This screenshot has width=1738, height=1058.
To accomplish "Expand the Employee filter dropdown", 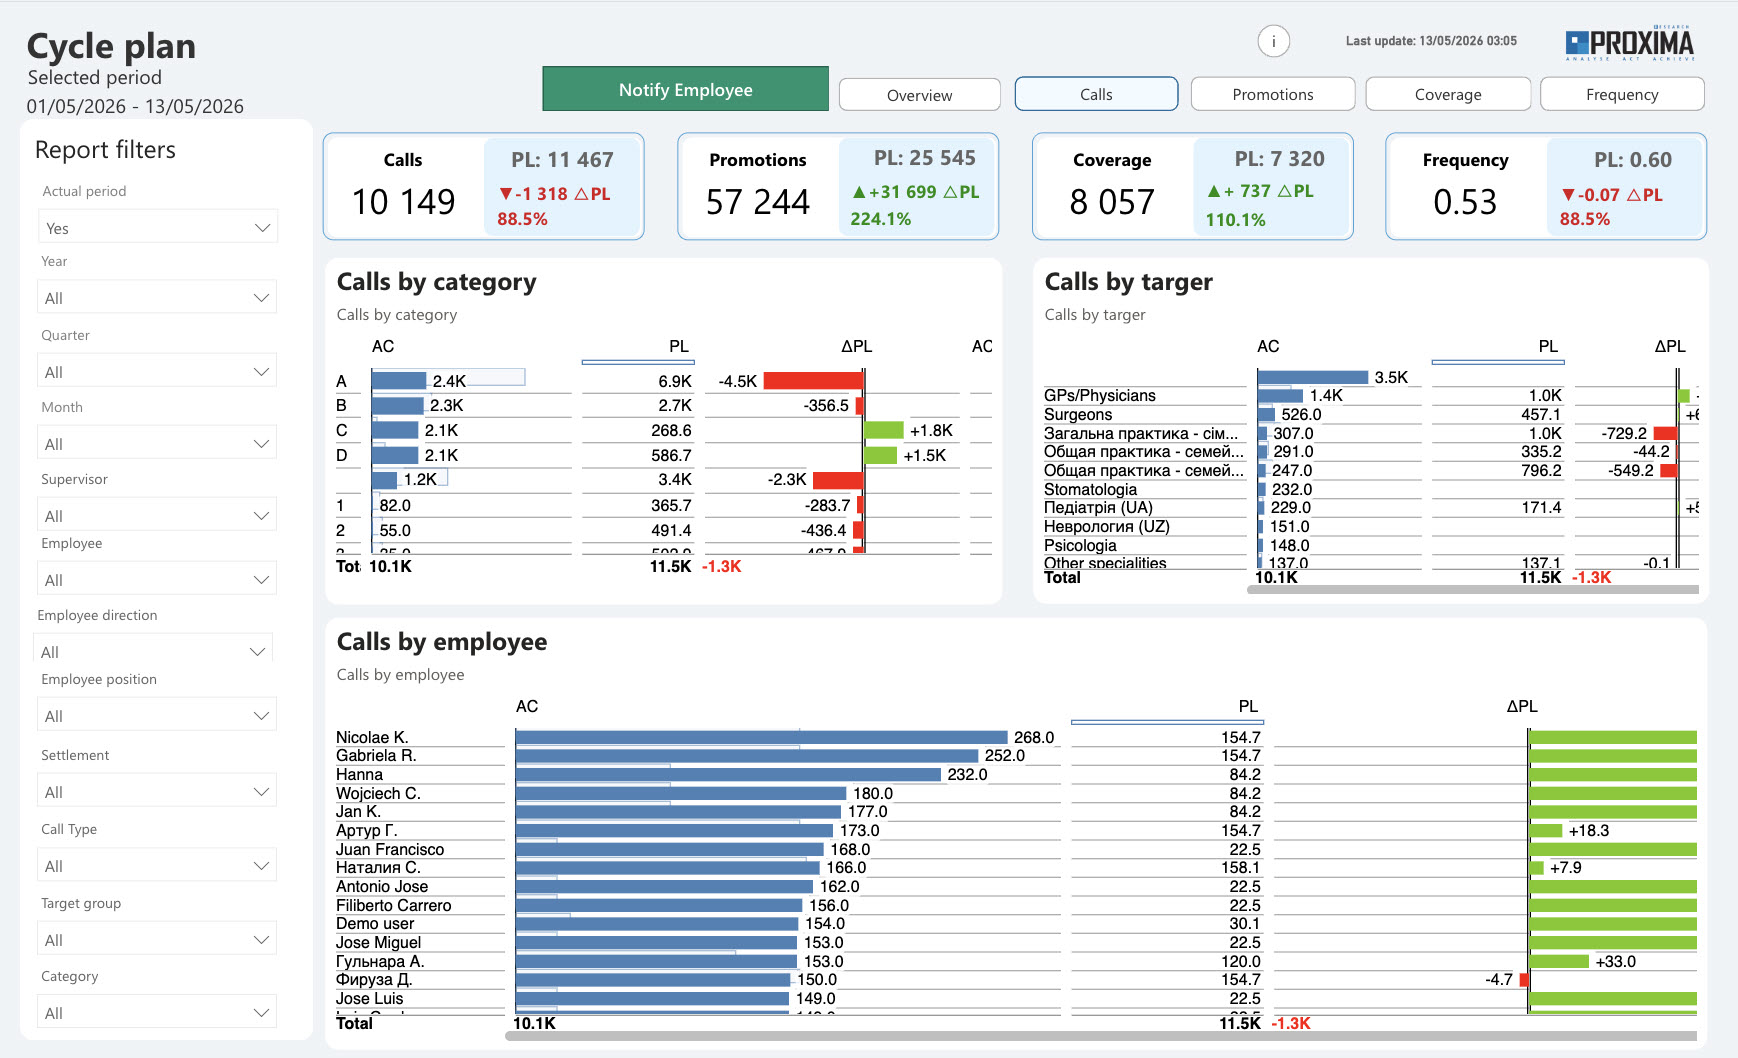I will click(158, 579).
